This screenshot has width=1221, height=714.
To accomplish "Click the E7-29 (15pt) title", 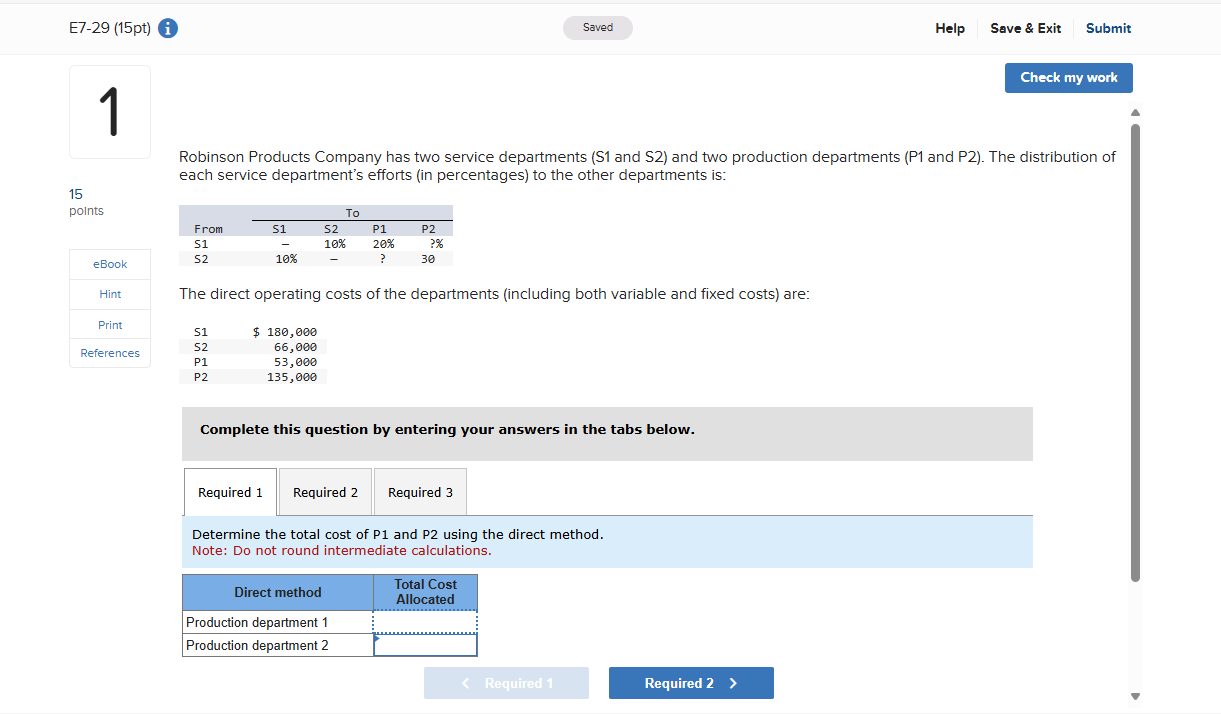I will 110,28.
